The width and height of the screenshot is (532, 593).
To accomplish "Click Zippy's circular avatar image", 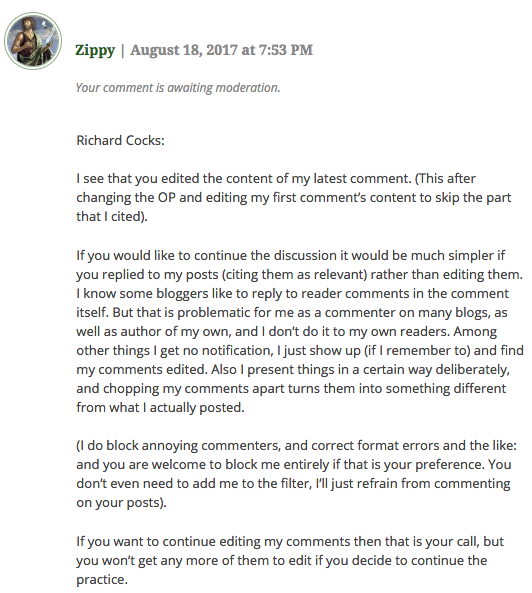I will (x=33, y=41).
